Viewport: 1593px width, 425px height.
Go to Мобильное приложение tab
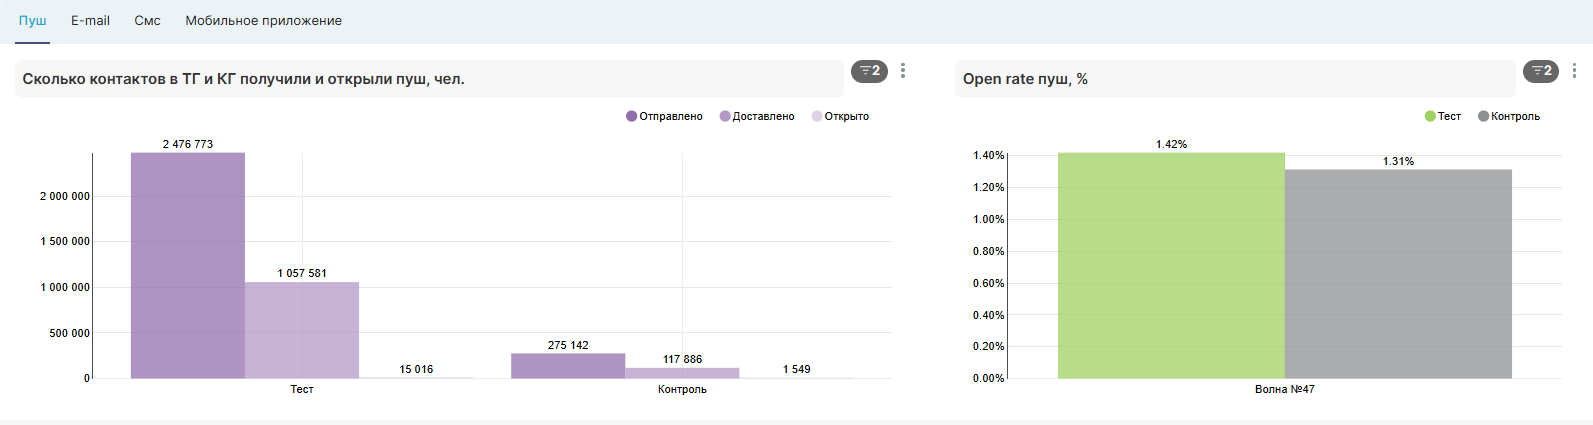[x=263, y=21]
